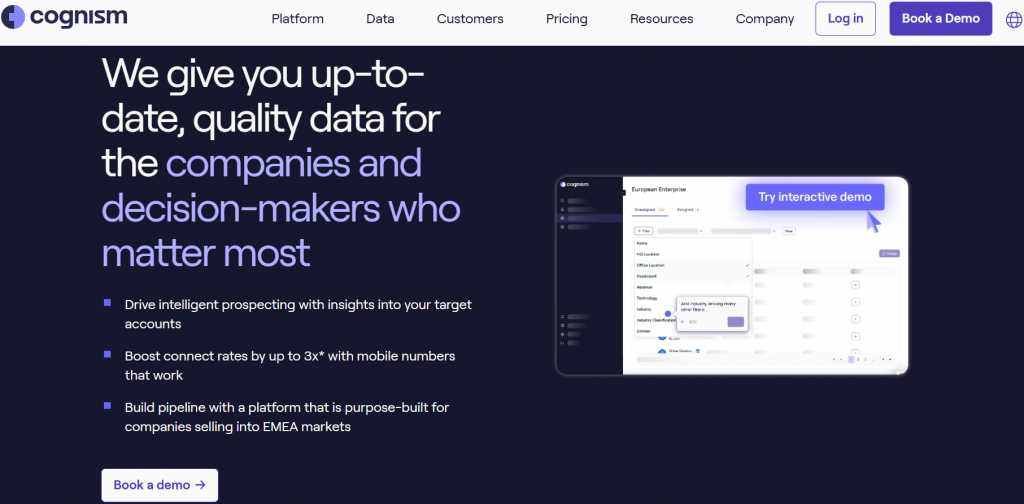This screenshot has width=1024, height=504.
Task: Click the purple next button in the tooltip
Action: click(735, 322)
